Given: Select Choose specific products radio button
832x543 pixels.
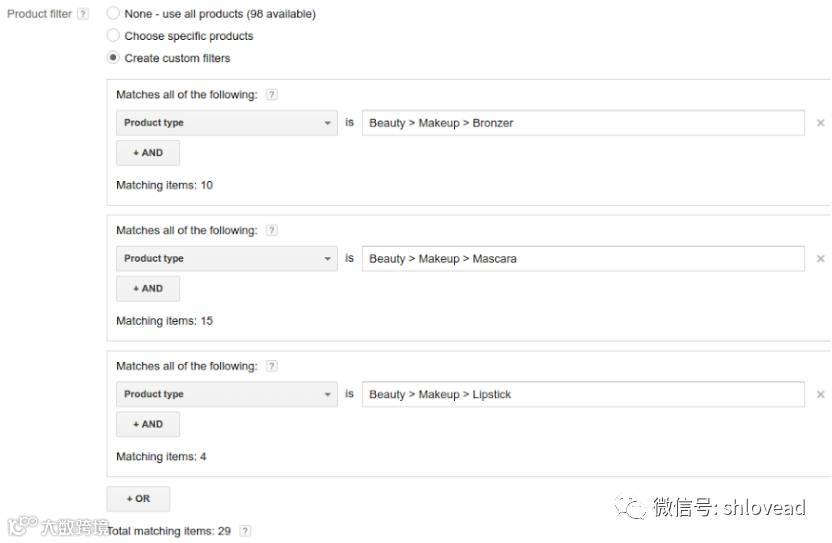Looking at the screenshot, I should tap(113, 36).
